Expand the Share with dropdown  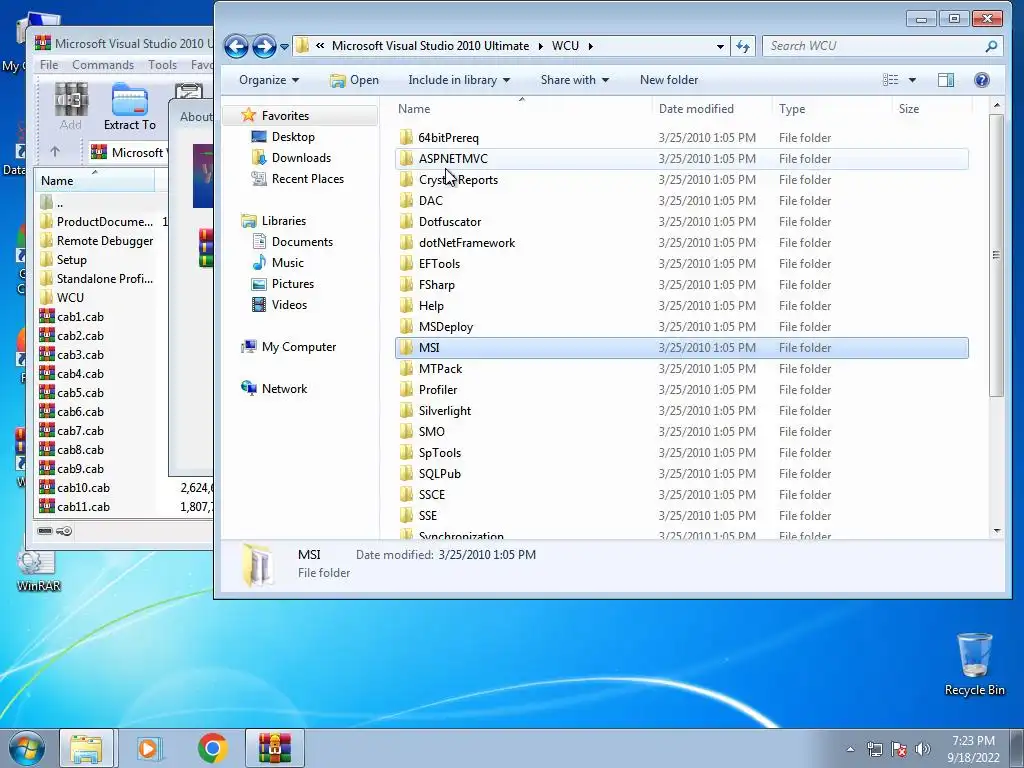(575, 80)
